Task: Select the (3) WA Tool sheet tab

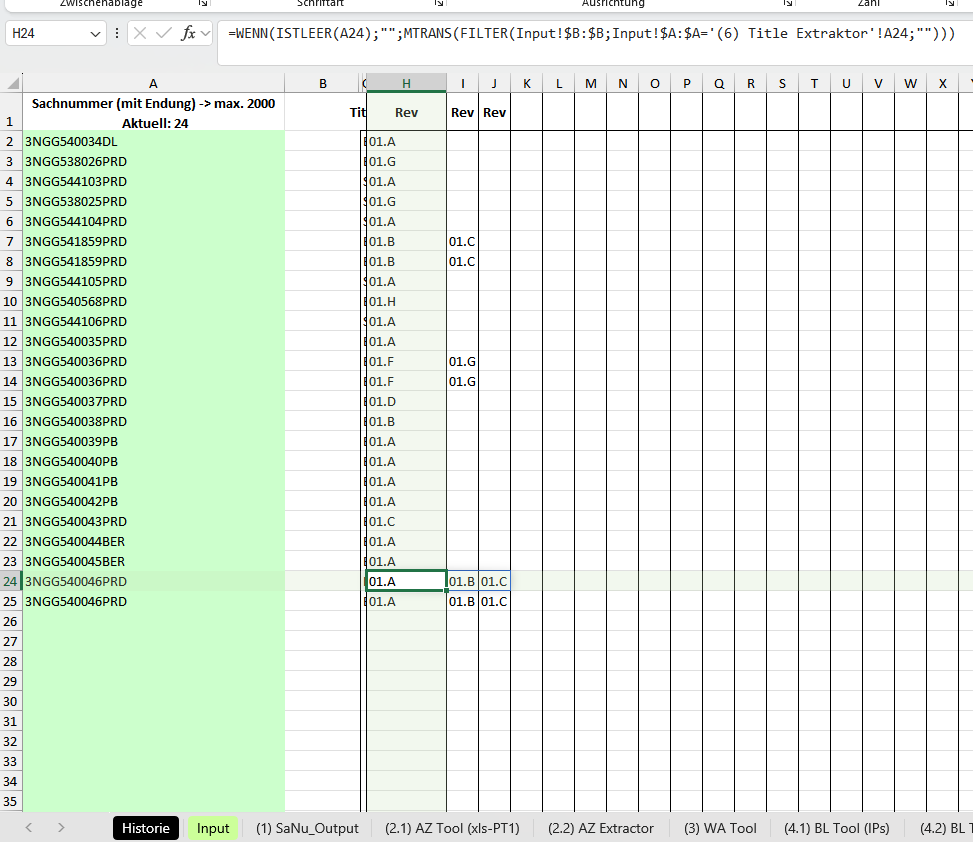Action: pos(720,828)
